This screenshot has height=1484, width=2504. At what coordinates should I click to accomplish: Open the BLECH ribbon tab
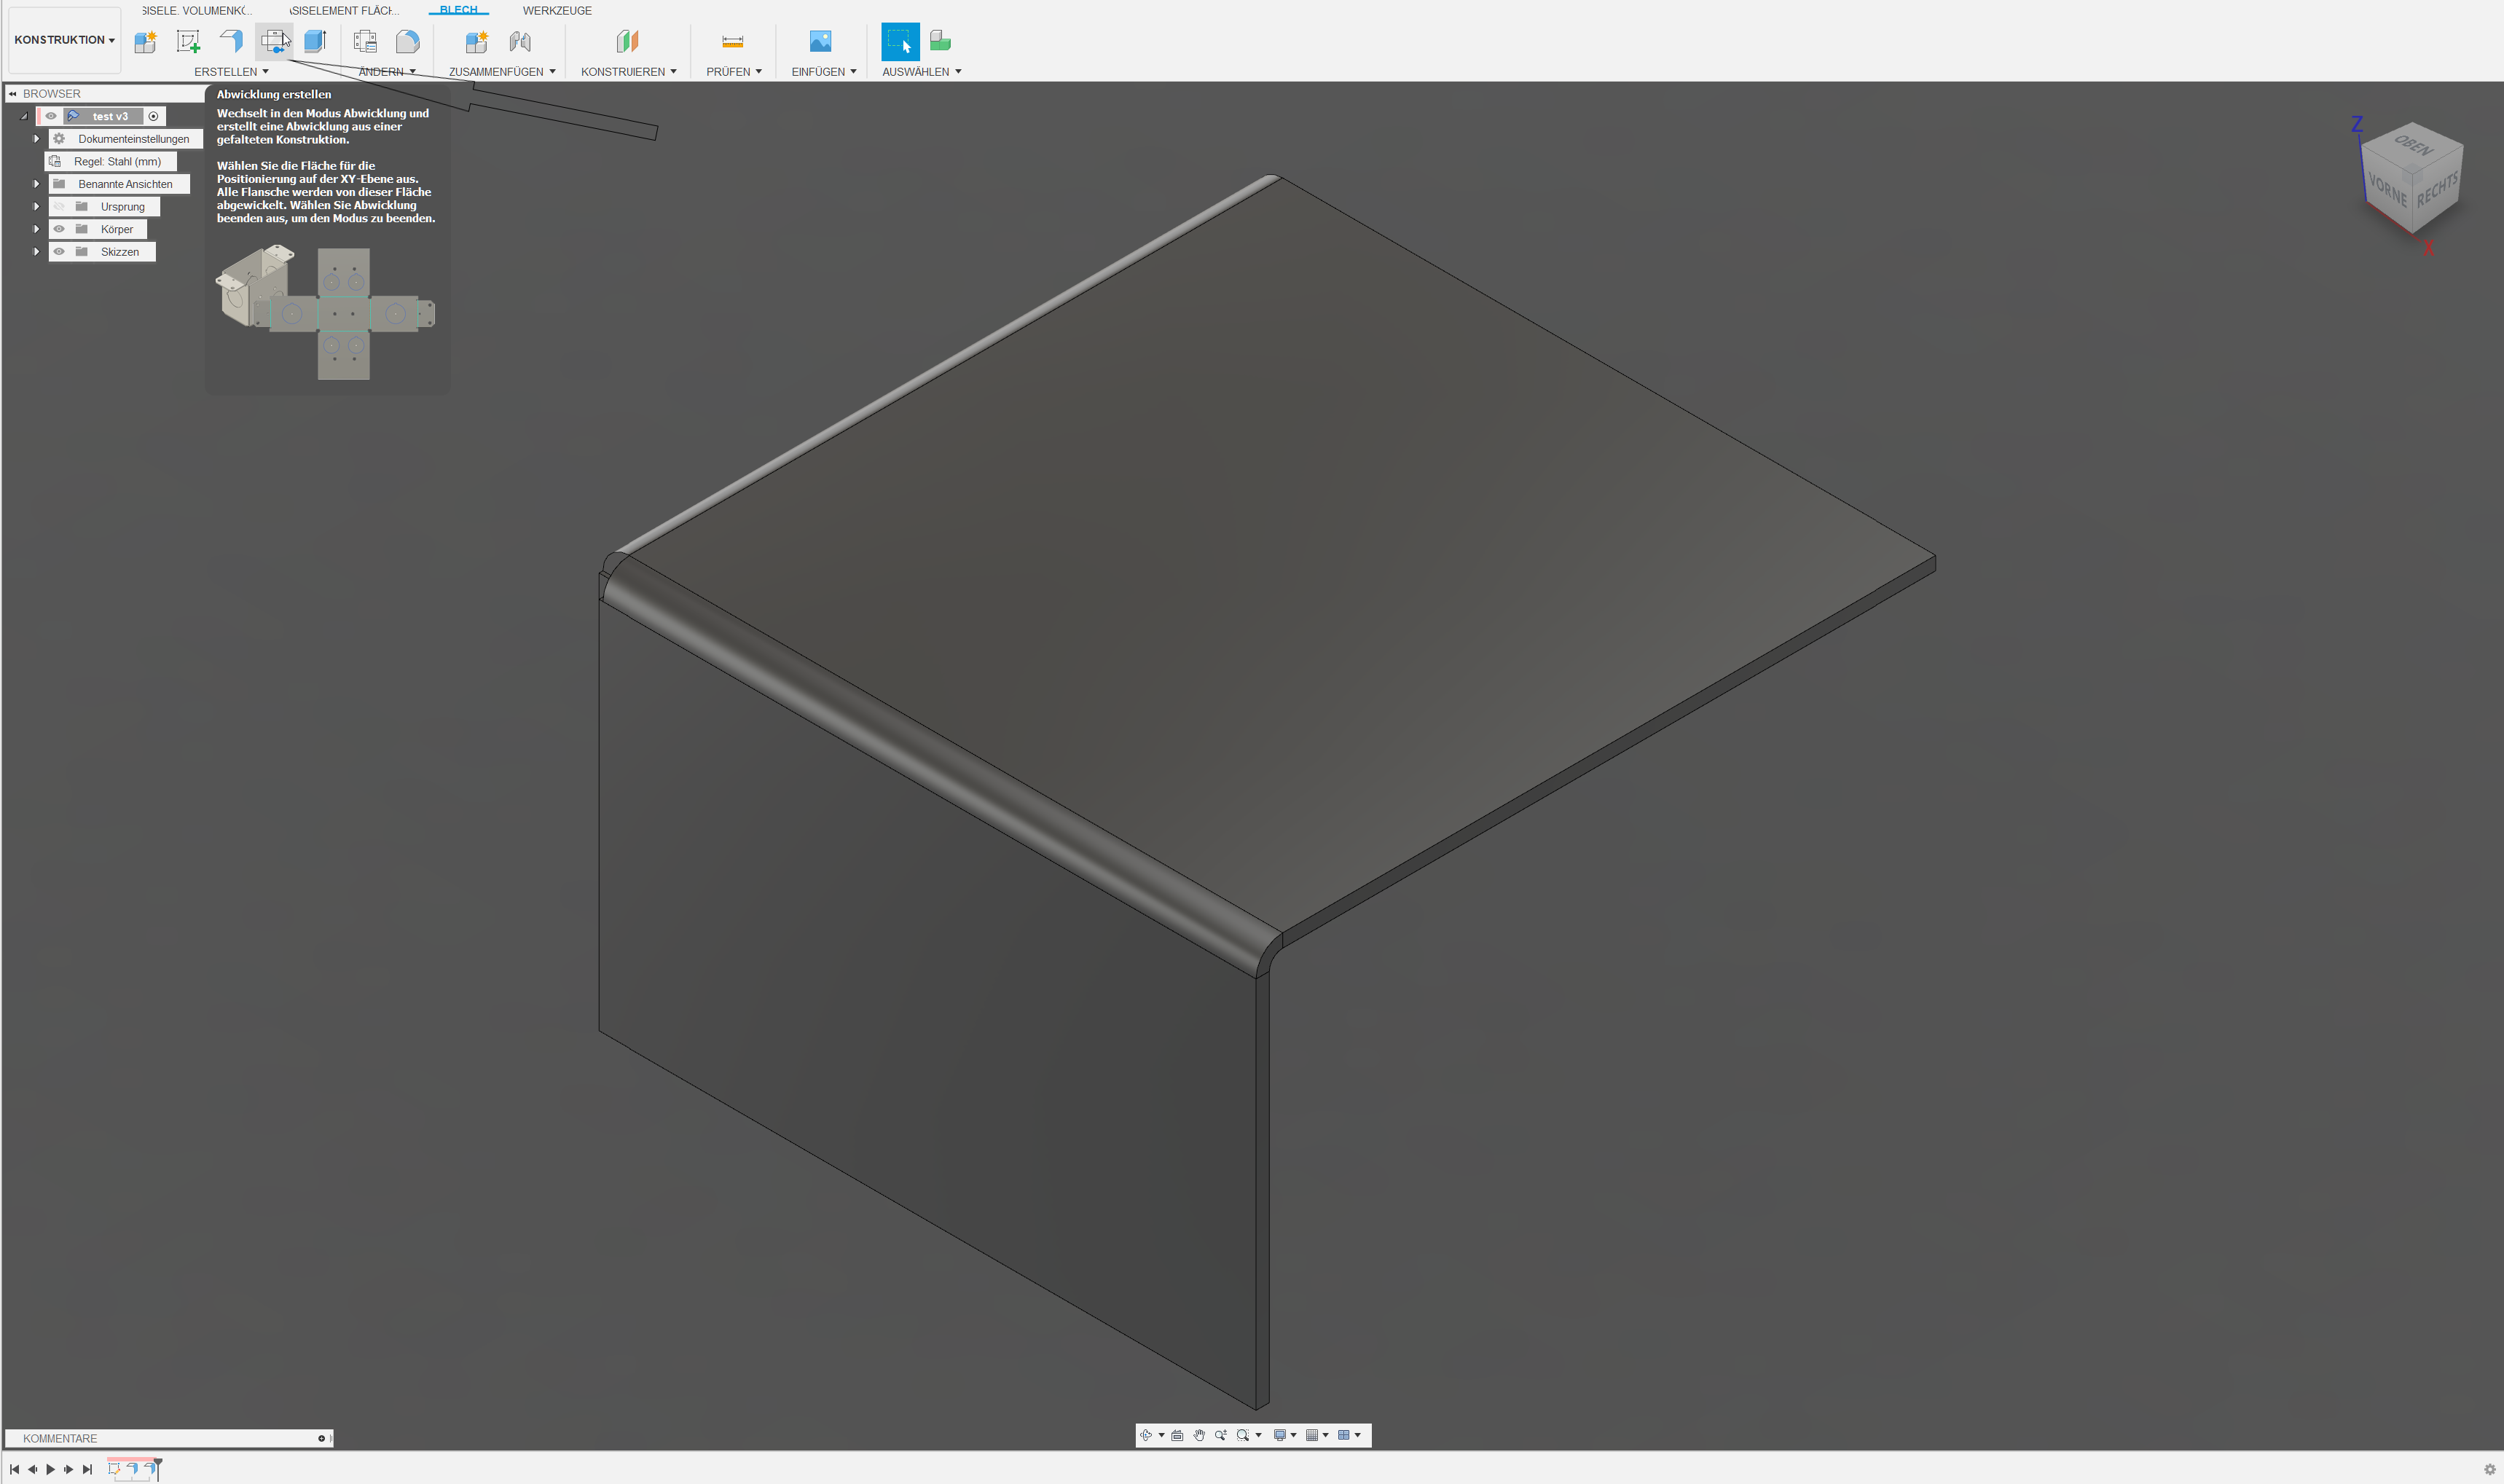click(458, 10)
